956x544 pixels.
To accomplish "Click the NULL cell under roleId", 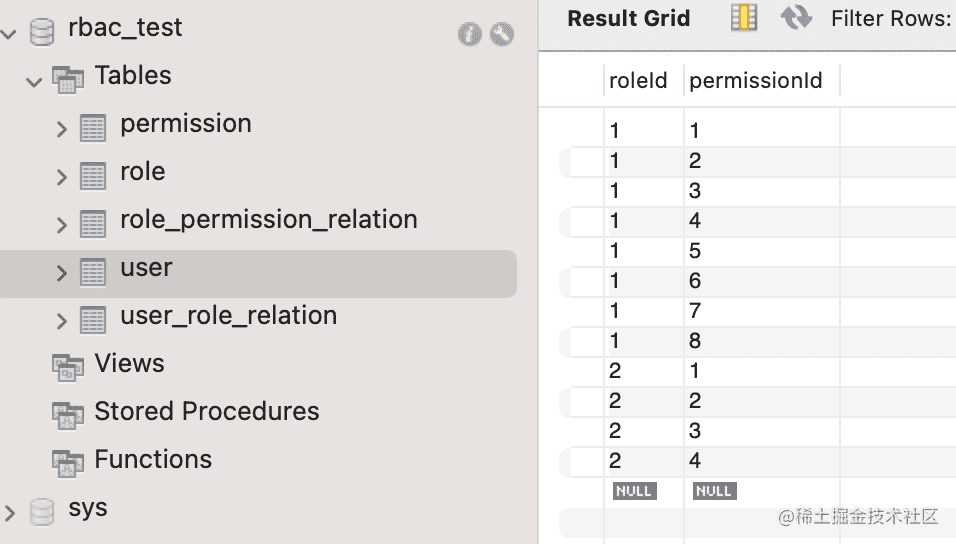I will point(635,491).
